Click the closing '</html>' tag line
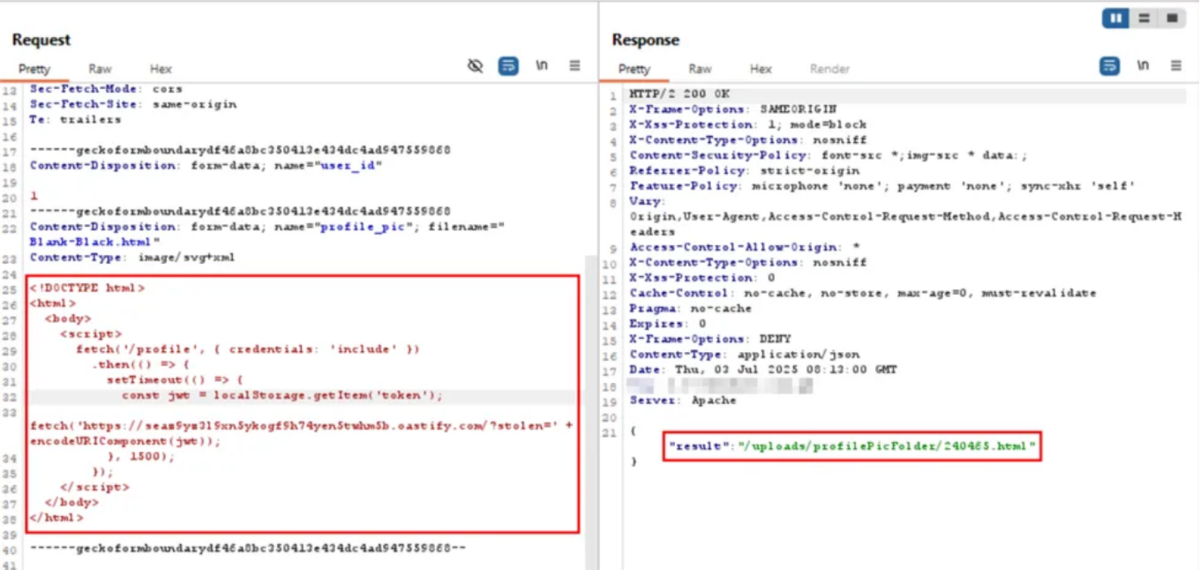Image resolution: width=1200 pixels, height=570 pixels. click(x=56, y=517)
